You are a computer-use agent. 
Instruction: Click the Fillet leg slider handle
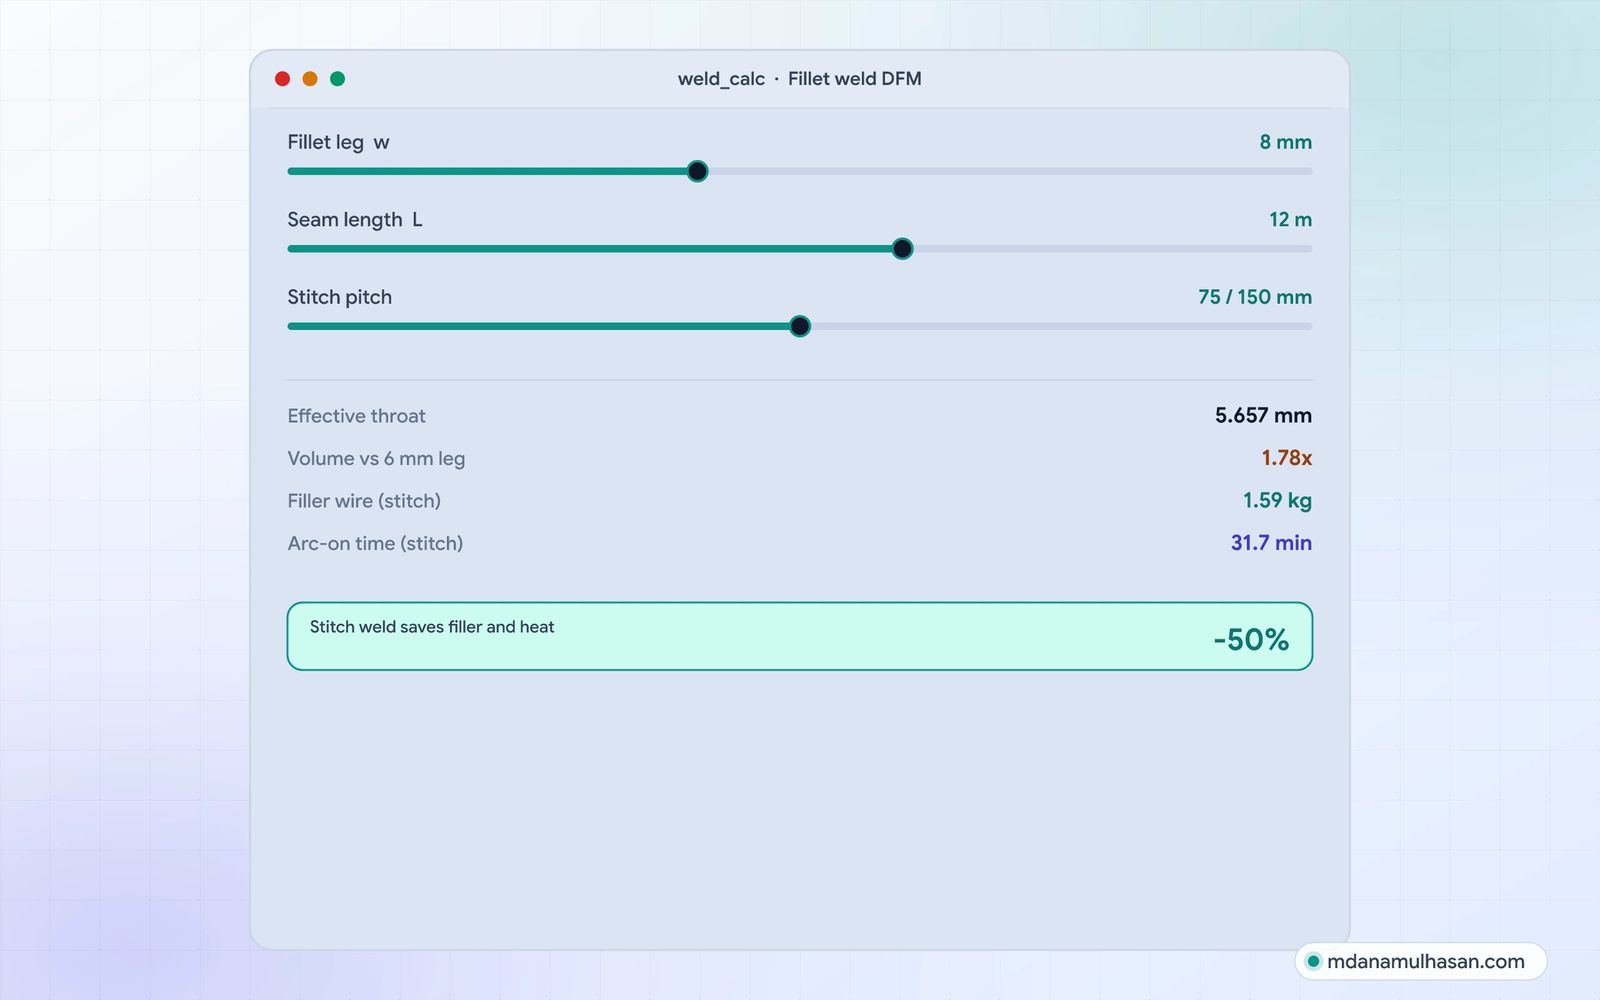tap(698, 171)
